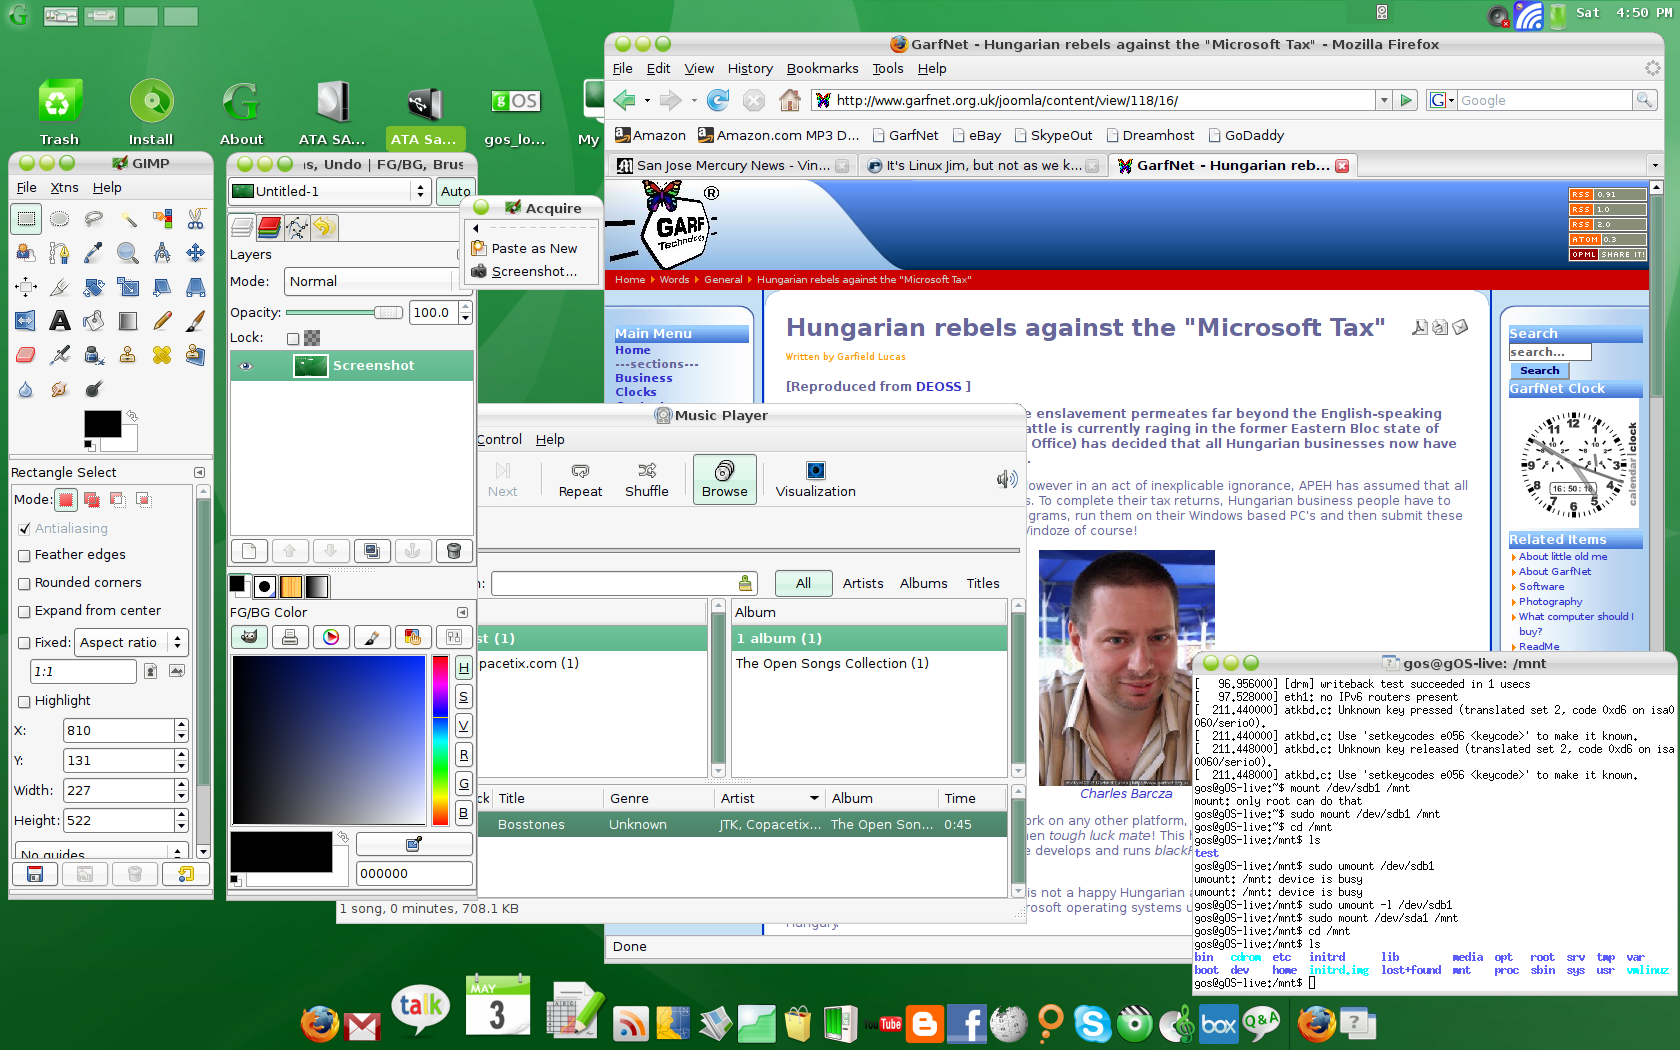Screen dimensions: 1680x1050
Task: Select the Text tool in GIMP
Action: 60,320
